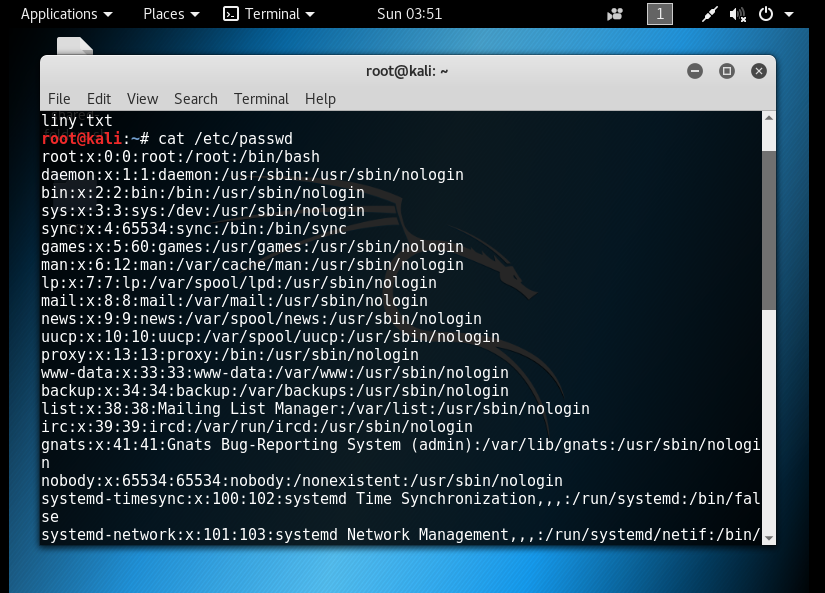Open the Search menu

(x=196, y=99)
